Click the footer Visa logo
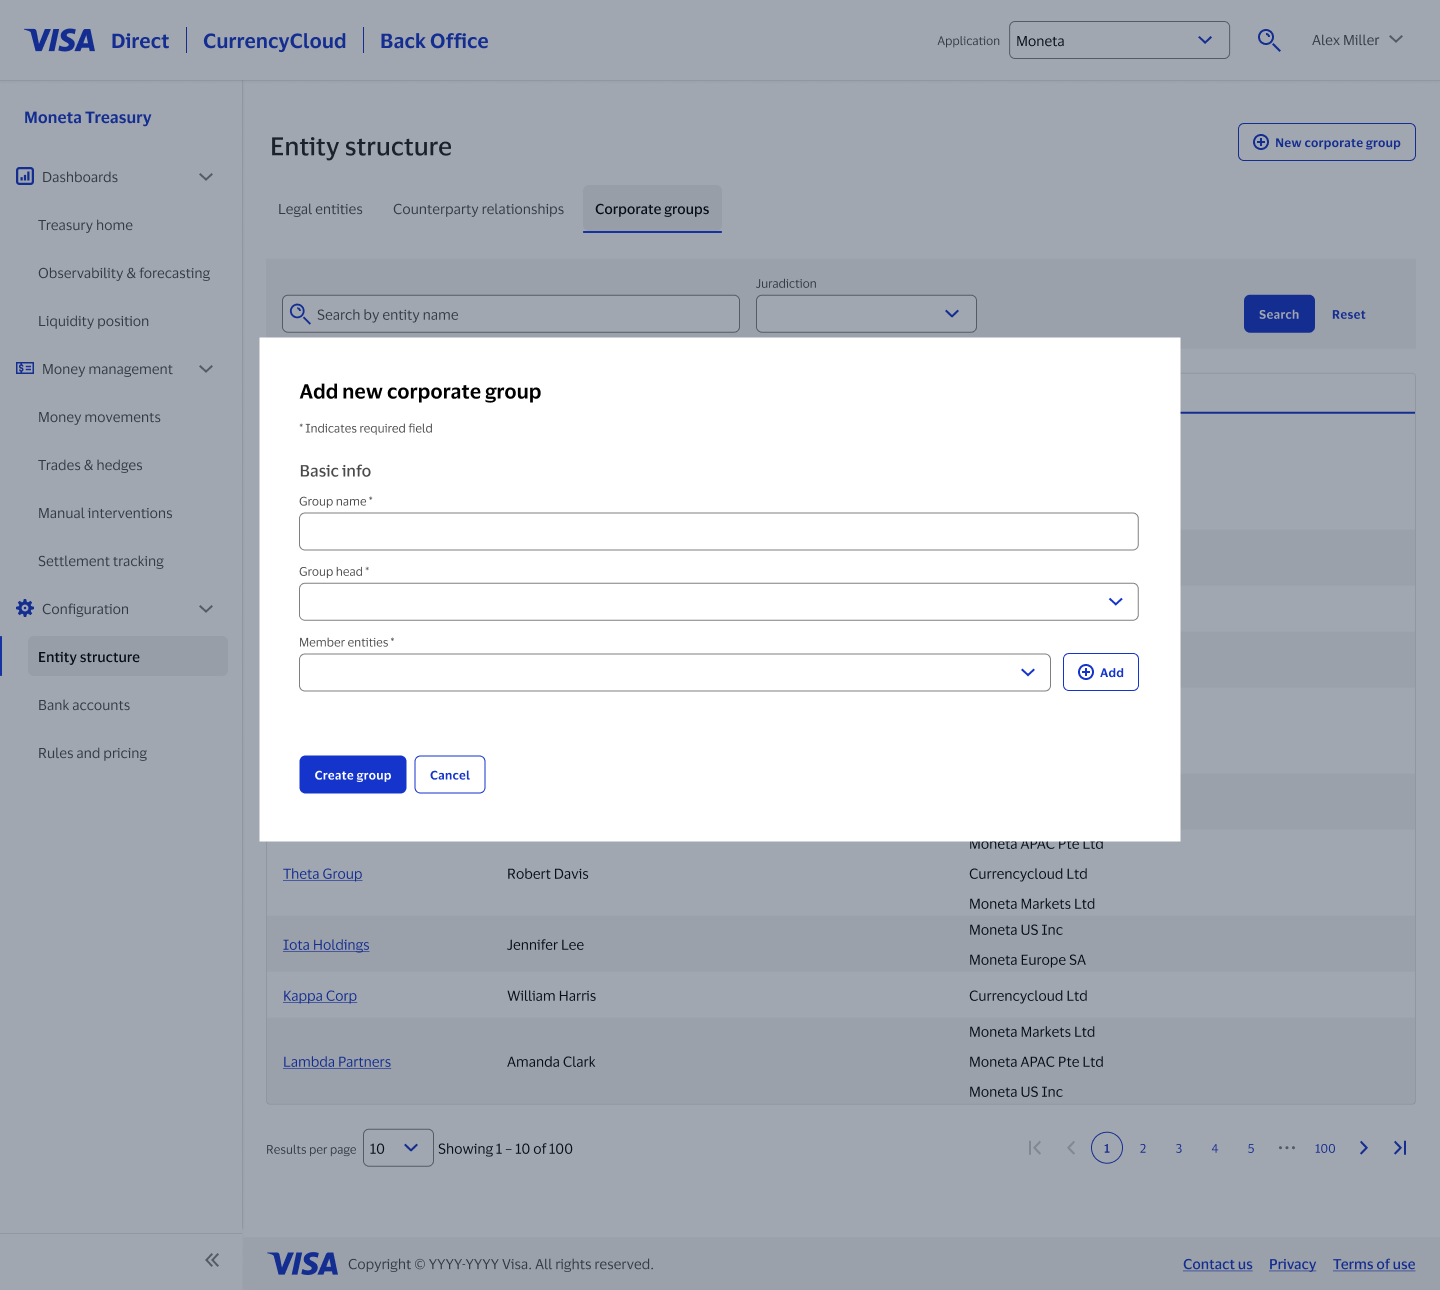 click(x=303, y=1264)
